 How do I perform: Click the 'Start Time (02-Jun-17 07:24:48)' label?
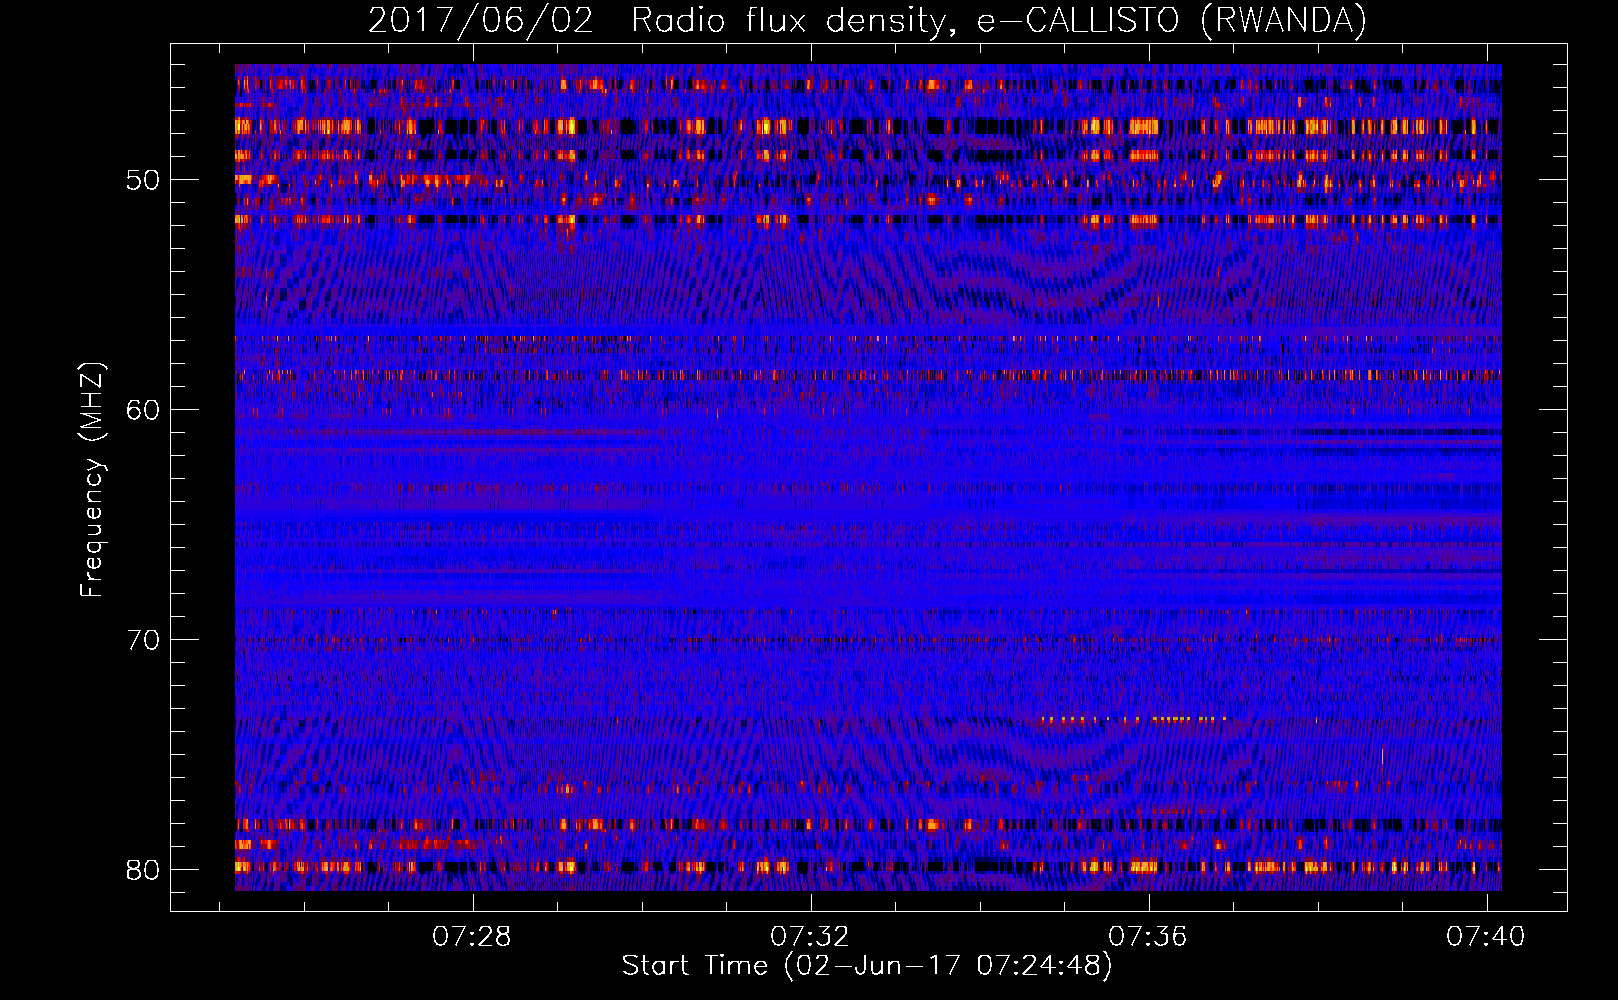tap(867, 966)
